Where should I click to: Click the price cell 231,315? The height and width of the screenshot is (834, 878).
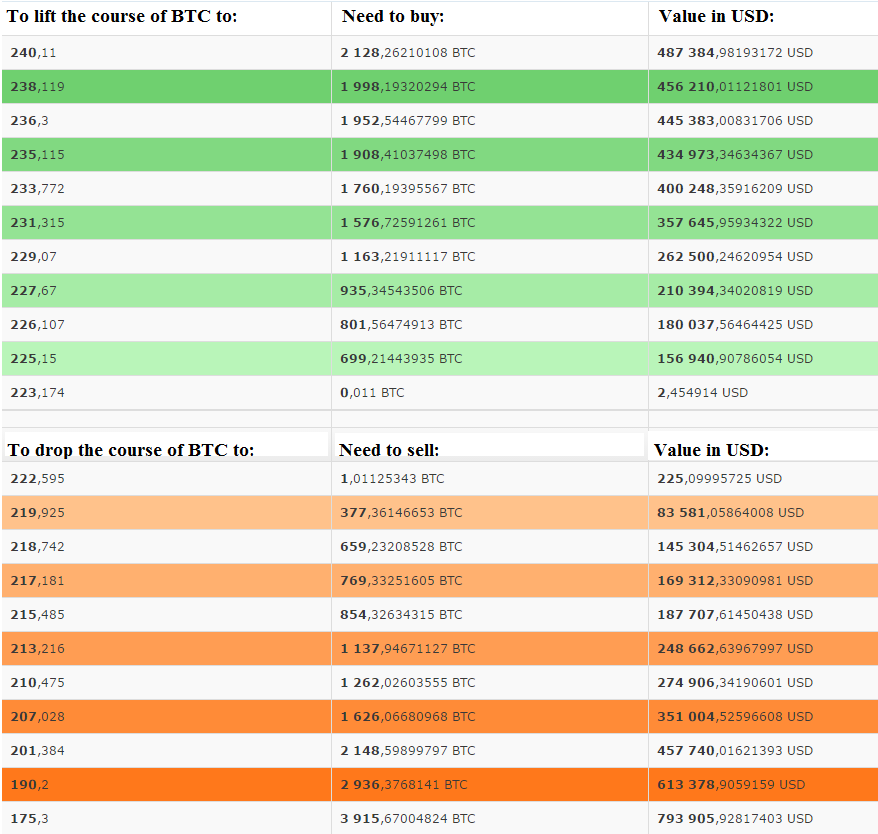tap(38, 223)
